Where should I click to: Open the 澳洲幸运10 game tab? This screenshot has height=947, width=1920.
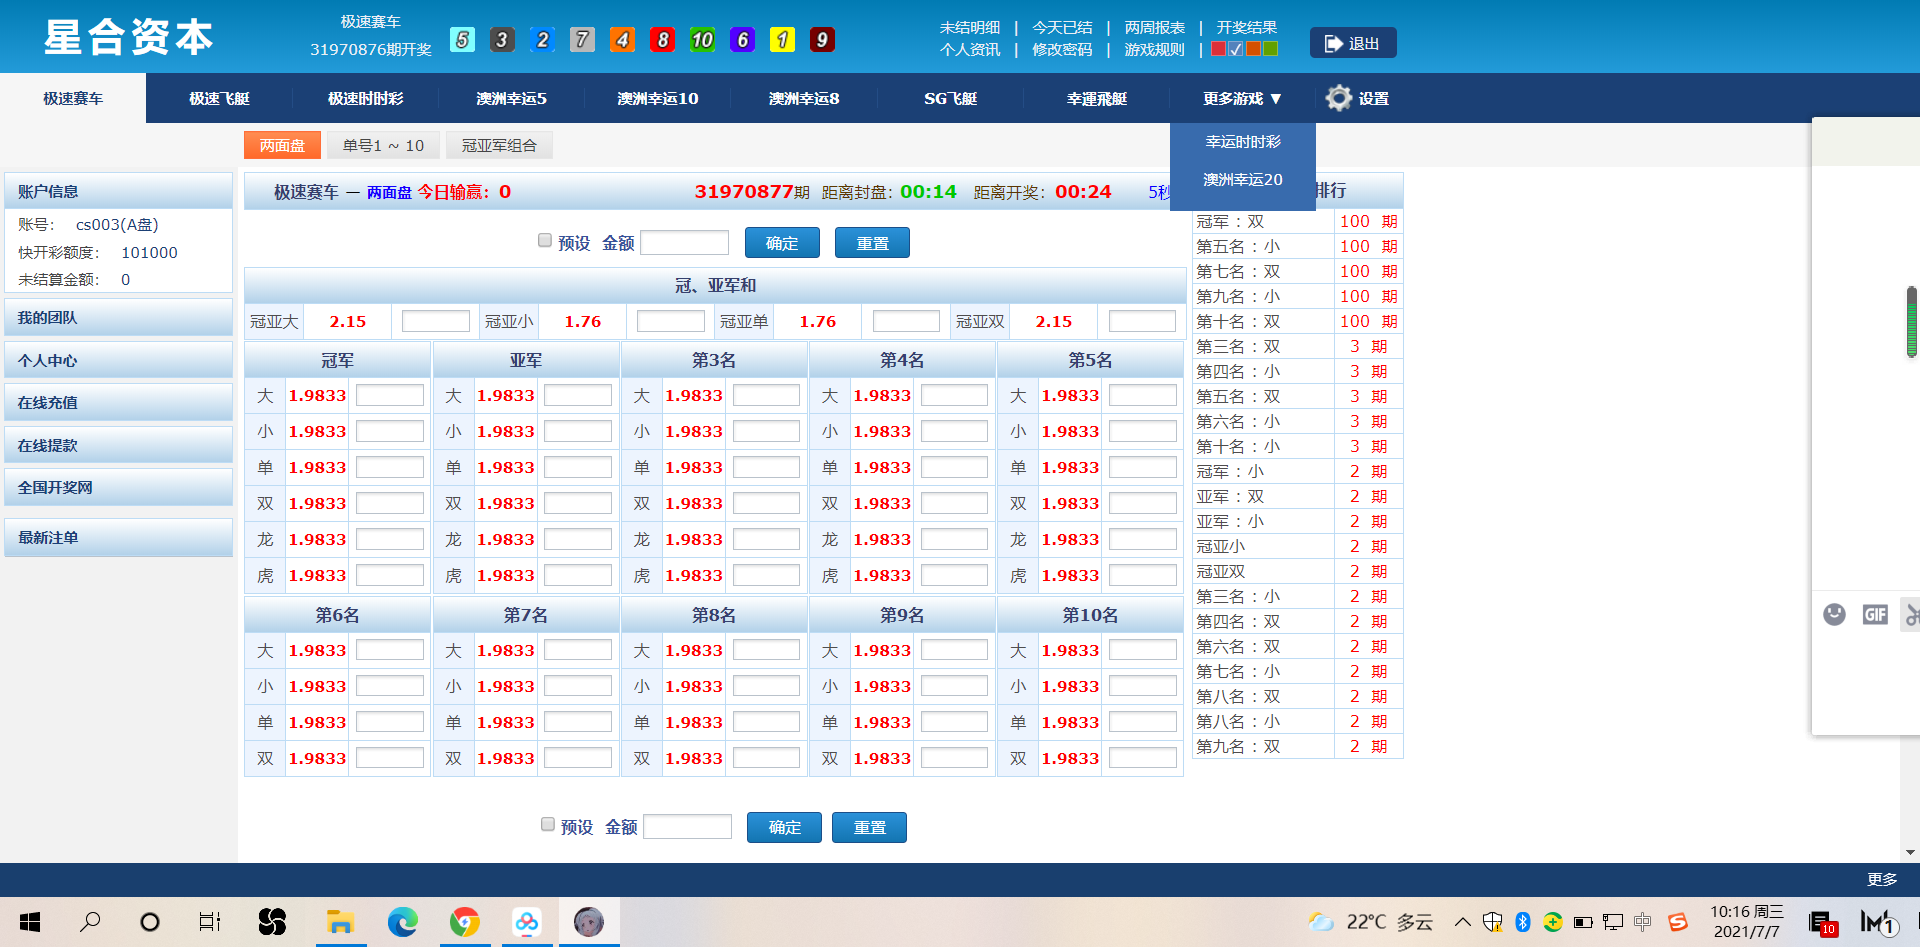[657, 98]
